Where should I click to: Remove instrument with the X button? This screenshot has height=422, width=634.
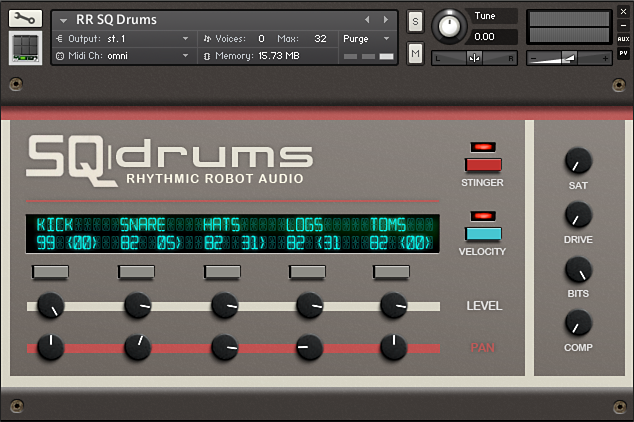623,12
